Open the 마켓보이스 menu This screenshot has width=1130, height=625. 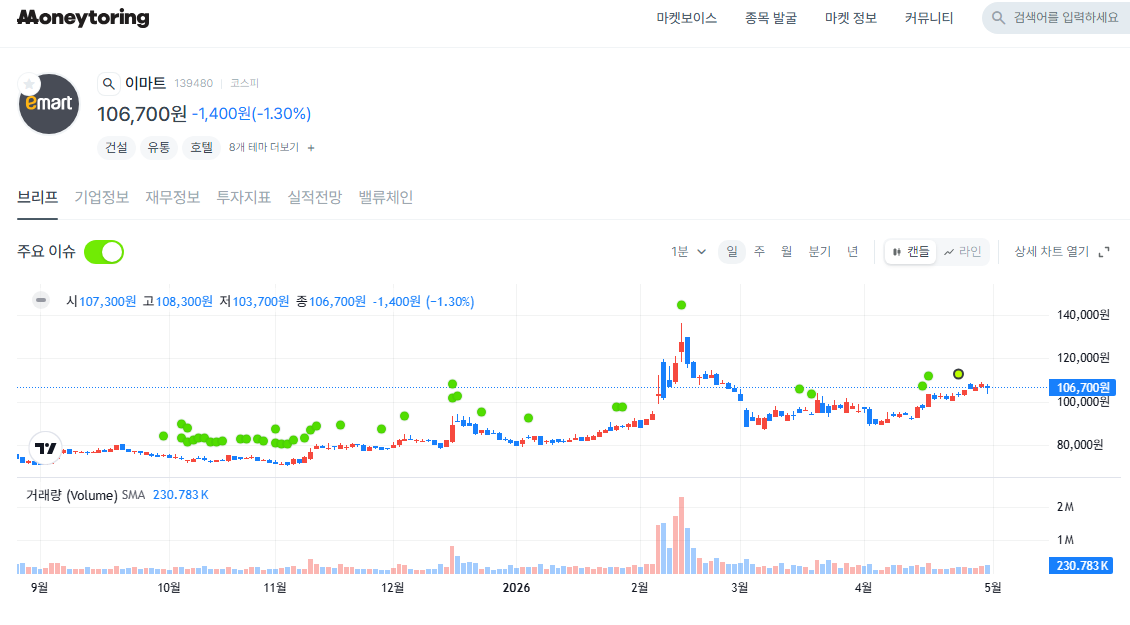click(x=686, y=18)
